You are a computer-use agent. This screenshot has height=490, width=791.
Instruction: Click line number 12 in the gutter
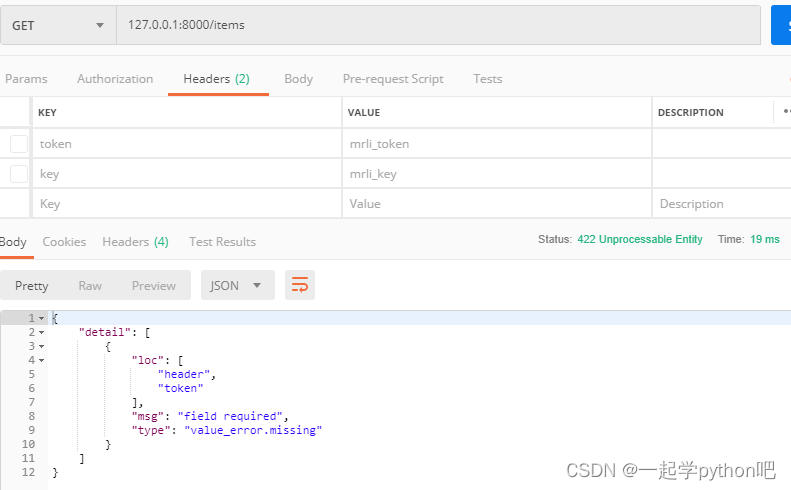click(28, 472)
